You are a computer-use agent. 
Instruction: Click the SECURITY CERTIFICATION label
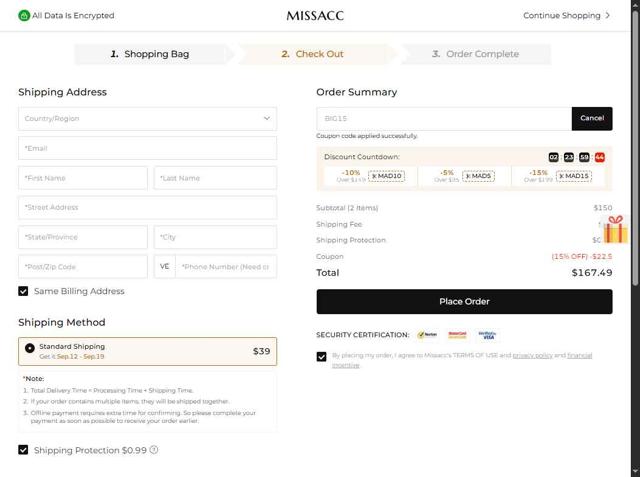coord(362,335)
